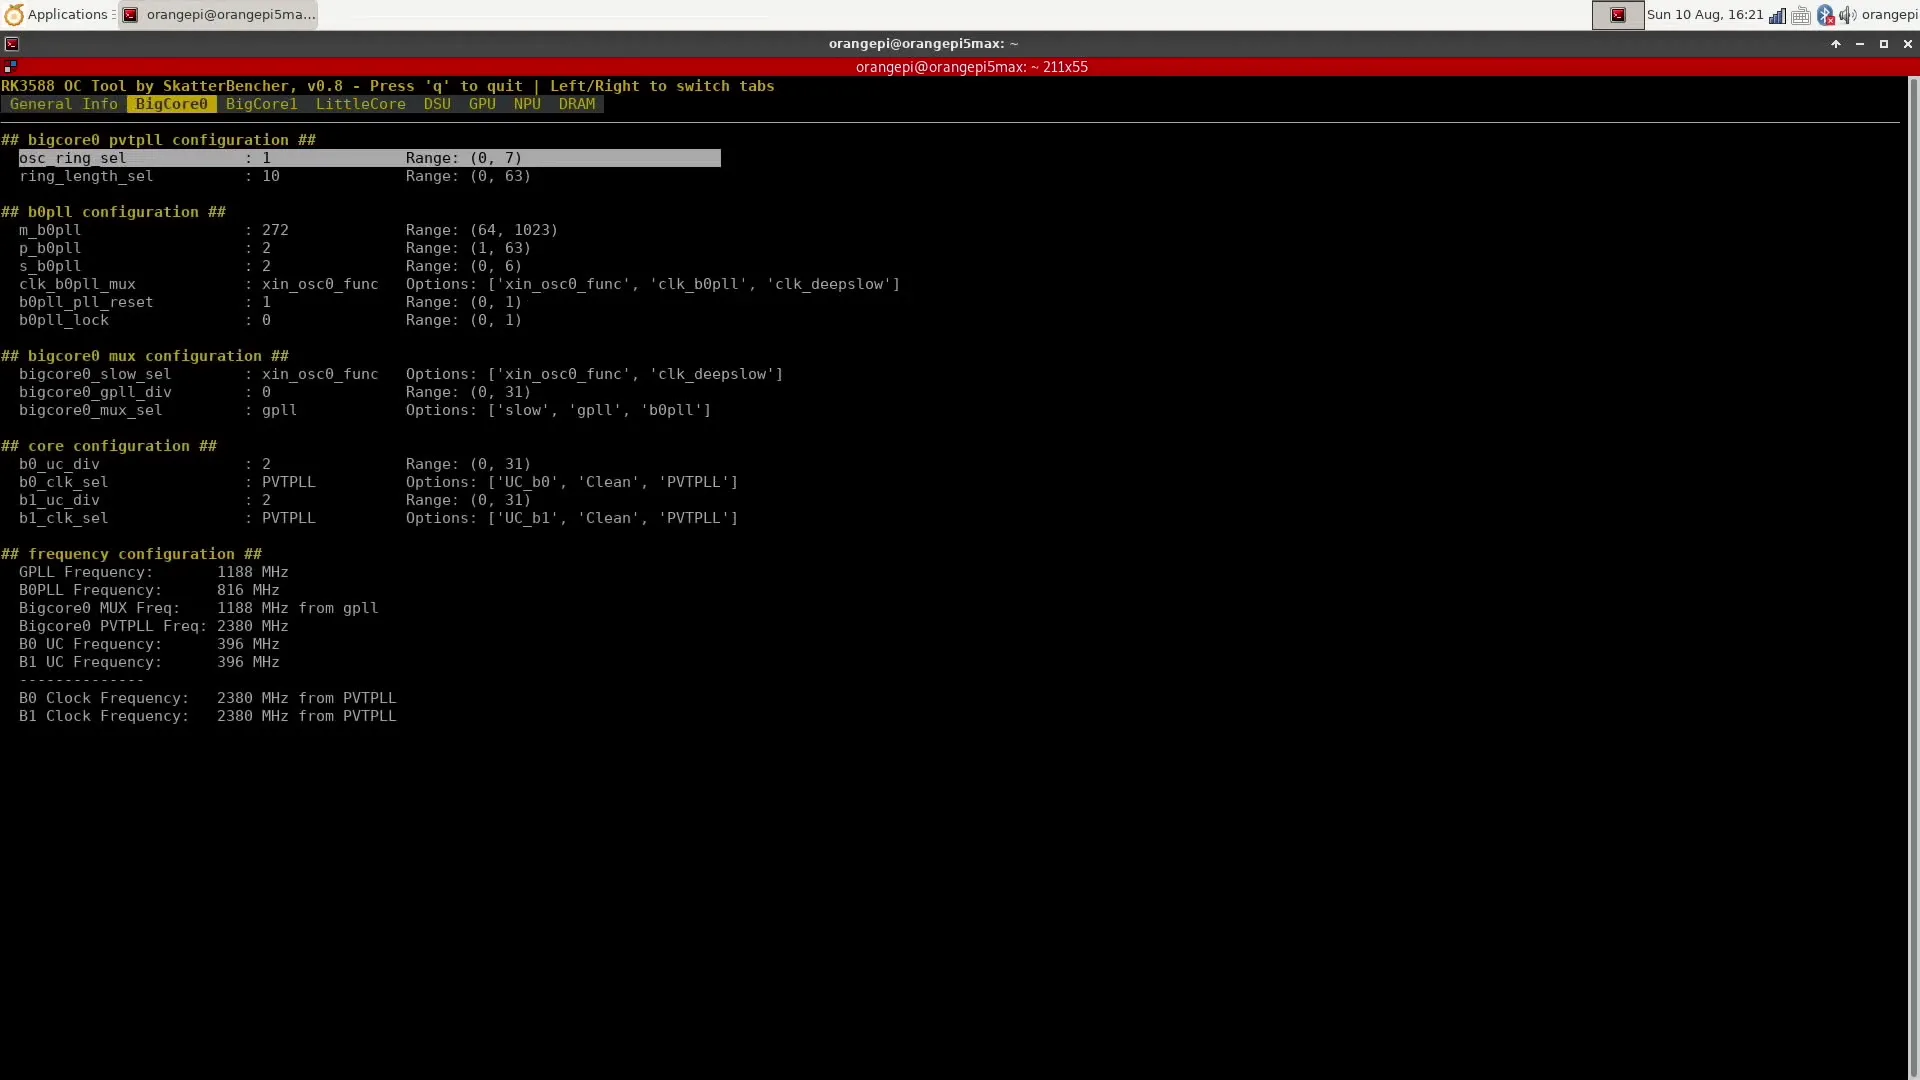This screenshot has height=1080, width=1920.
Task: Click the keyboard layout tray icon
Action: 1801,15
